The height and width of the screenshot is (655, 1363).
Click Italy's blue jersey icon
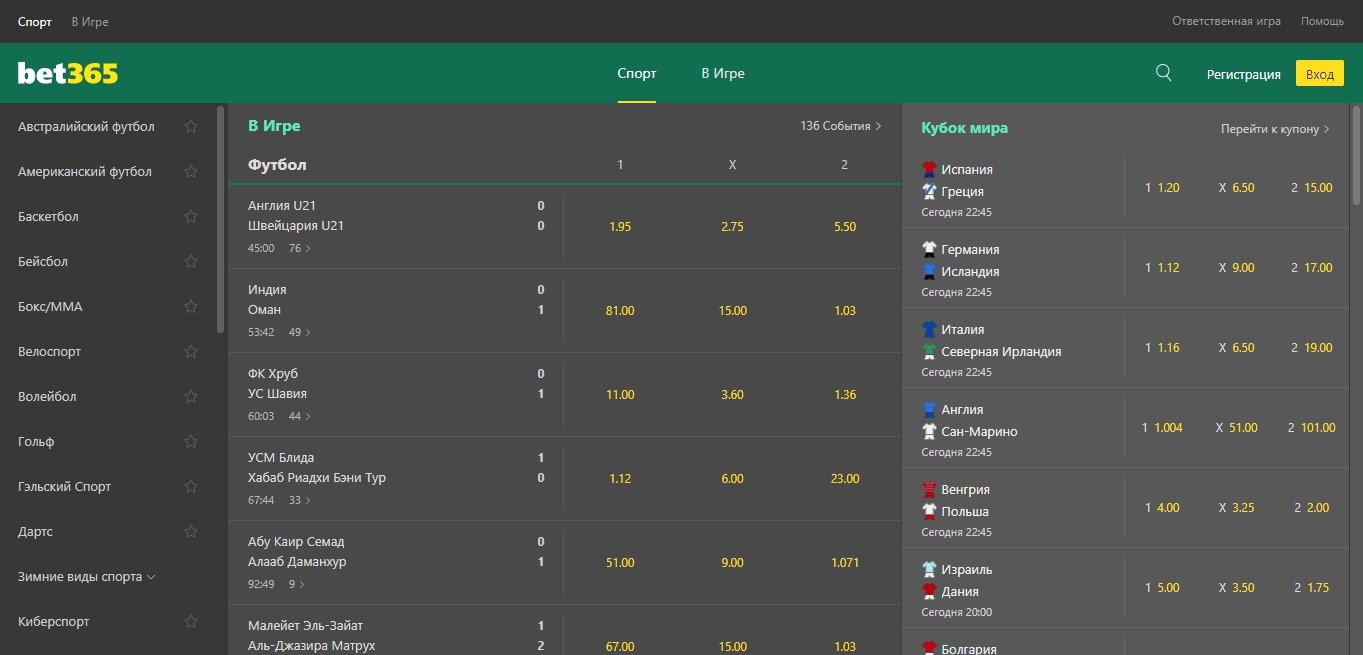tap(929, 330)
